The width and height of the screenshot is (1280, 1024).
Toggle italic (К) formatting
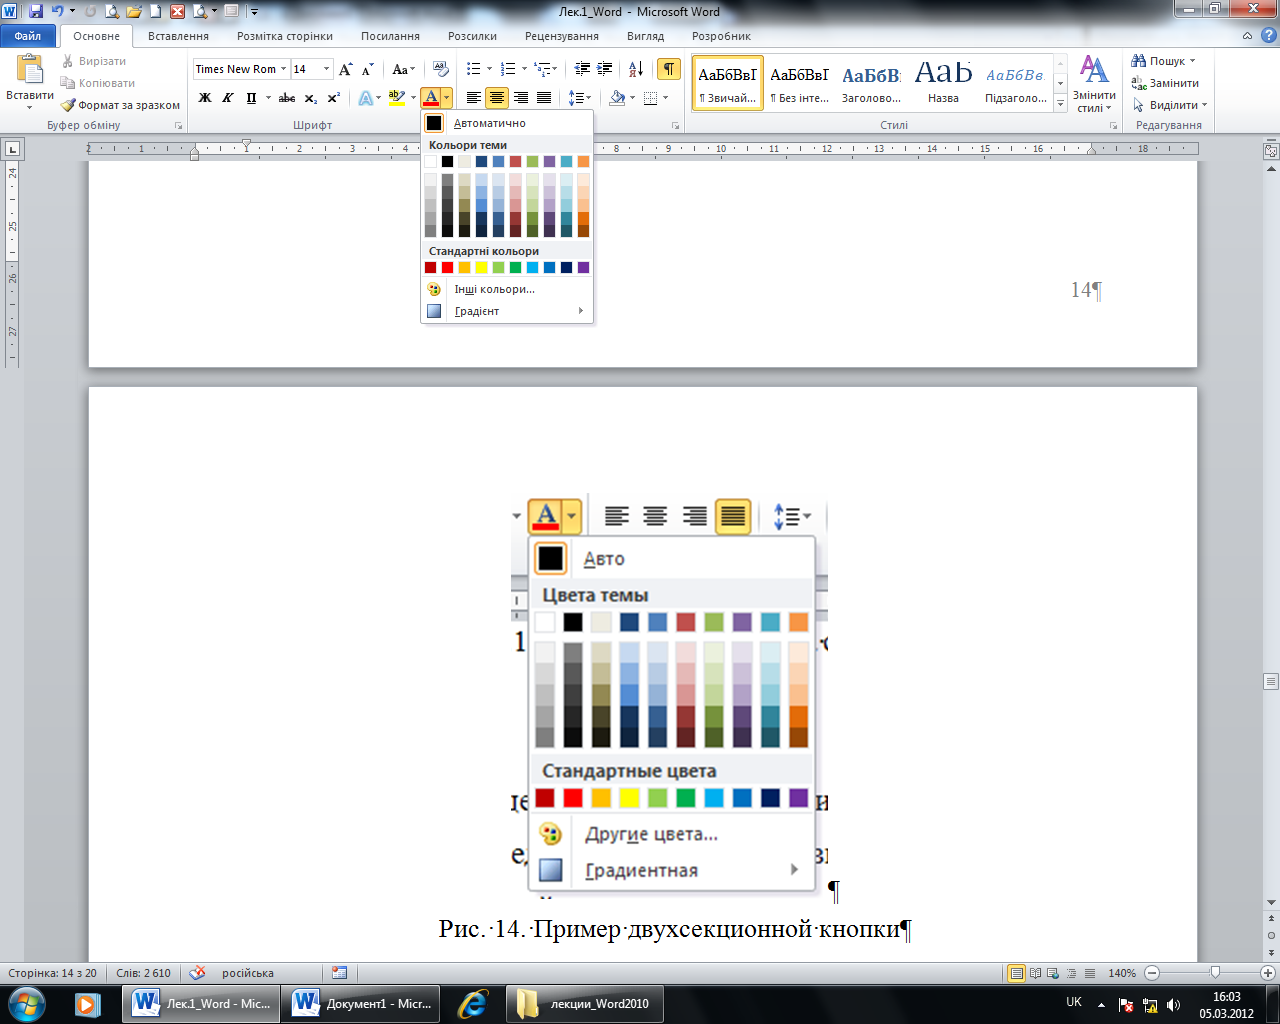click(227, 98)
